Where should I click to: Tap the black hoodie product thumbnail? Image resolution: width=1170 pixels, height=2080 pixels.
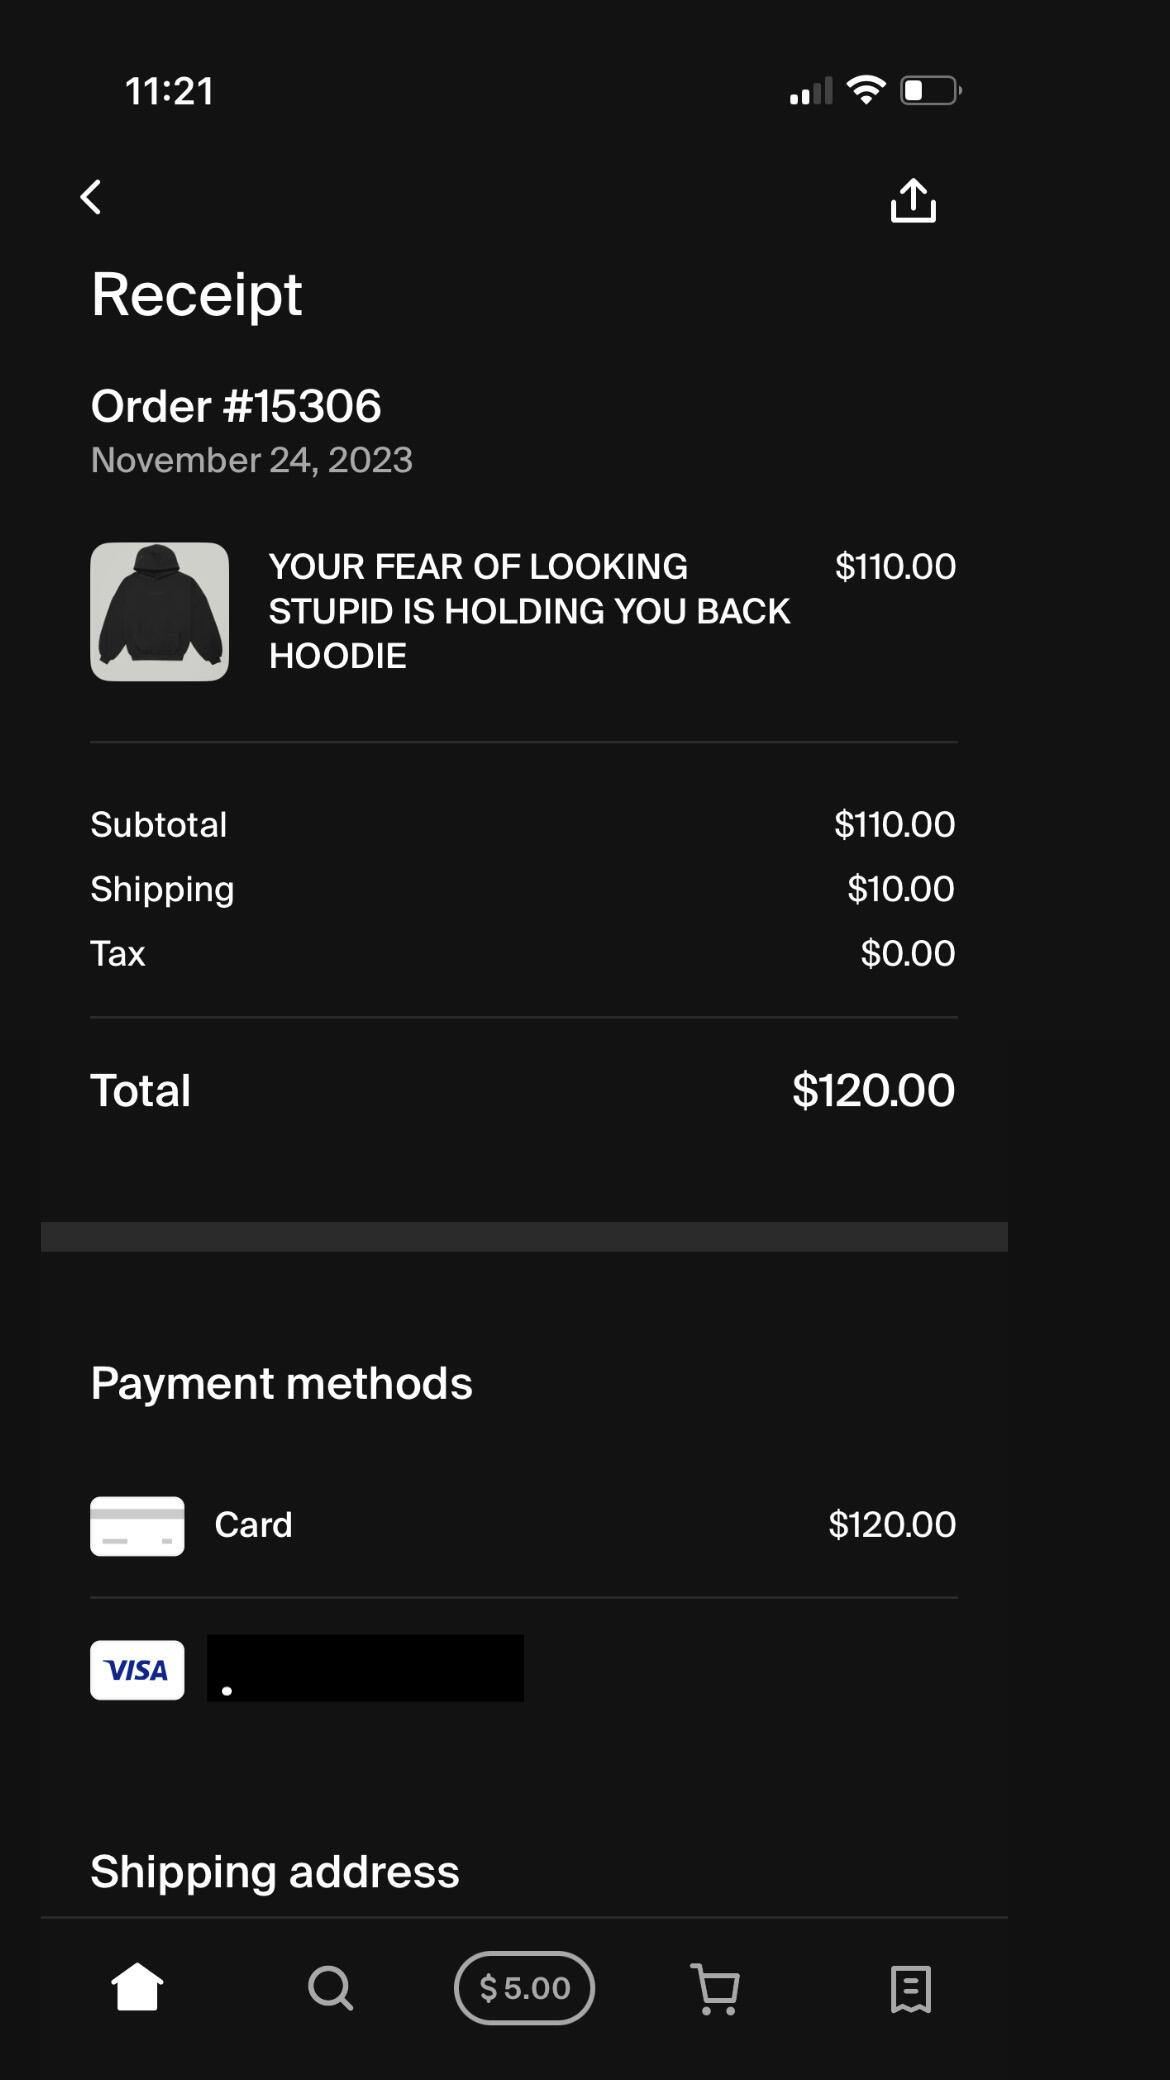(x=159, y=611)
